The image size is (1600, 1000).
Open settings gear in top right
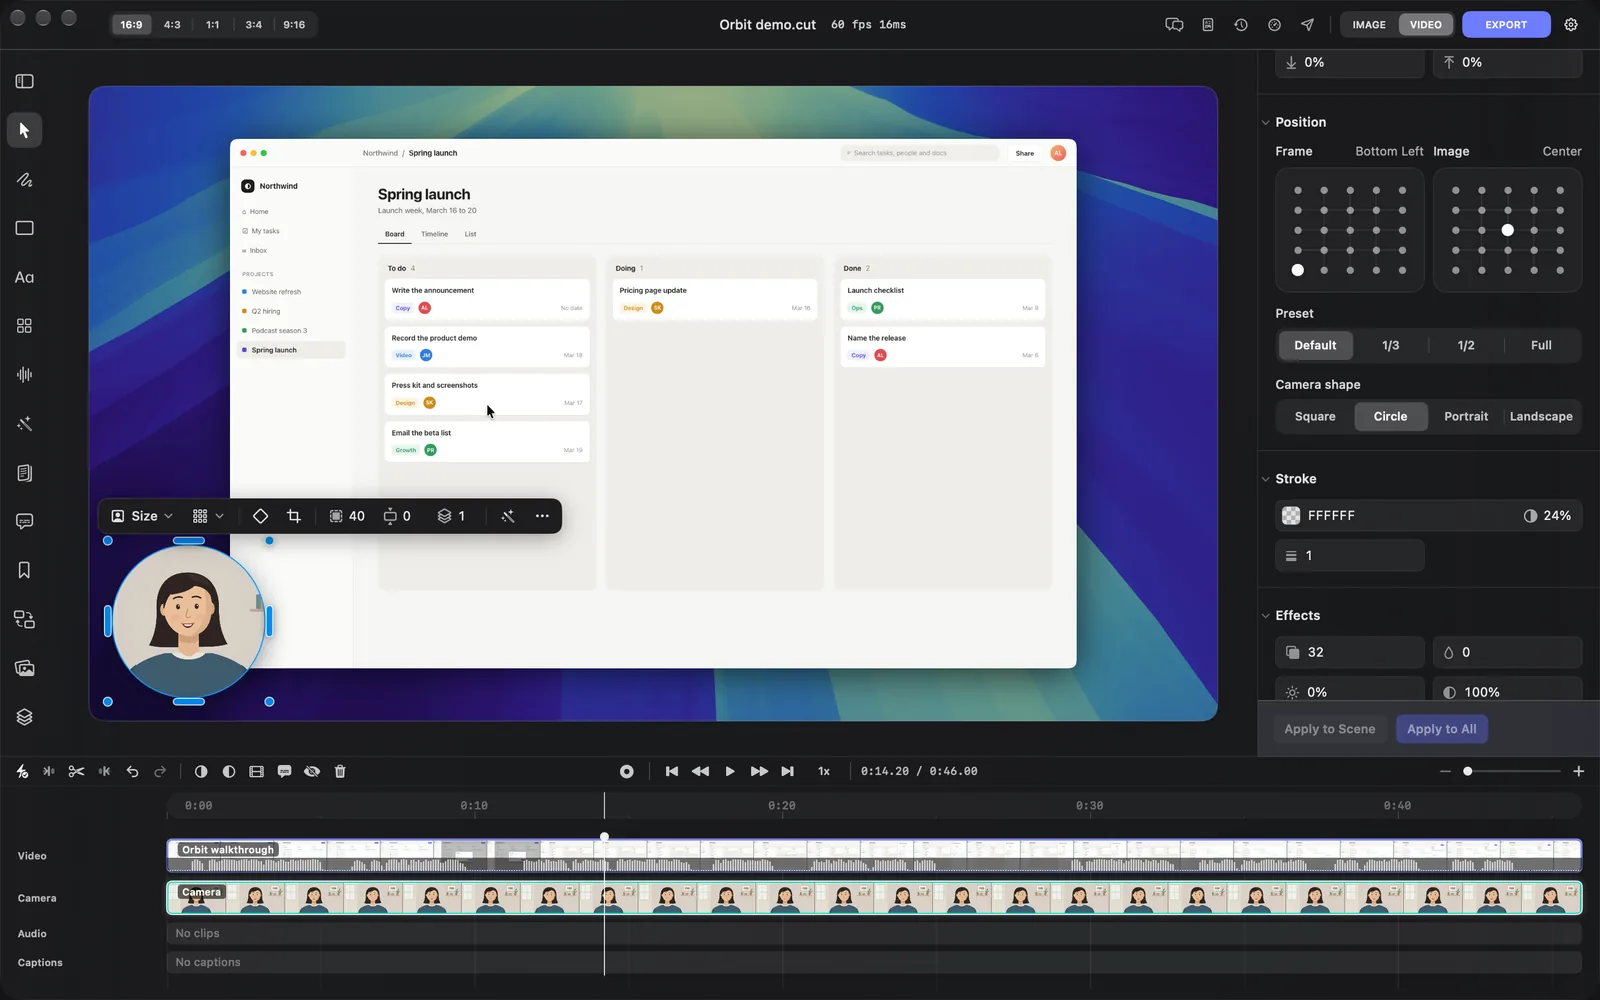[x=1571, y=25]
